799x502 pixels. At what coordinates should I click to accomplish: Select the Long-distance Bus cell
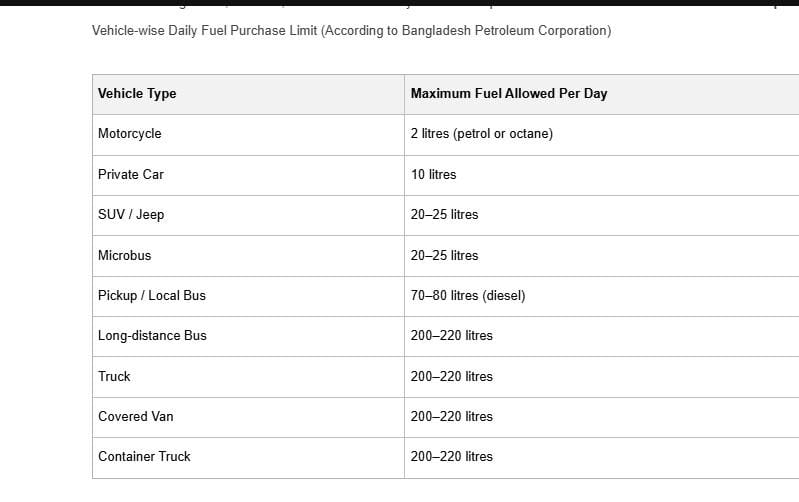(x=152, y=335)
